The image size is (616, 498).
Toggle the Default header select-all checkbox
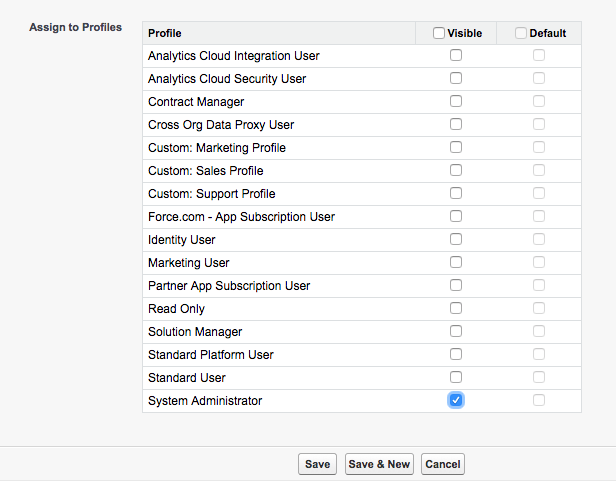pos(521,33)
